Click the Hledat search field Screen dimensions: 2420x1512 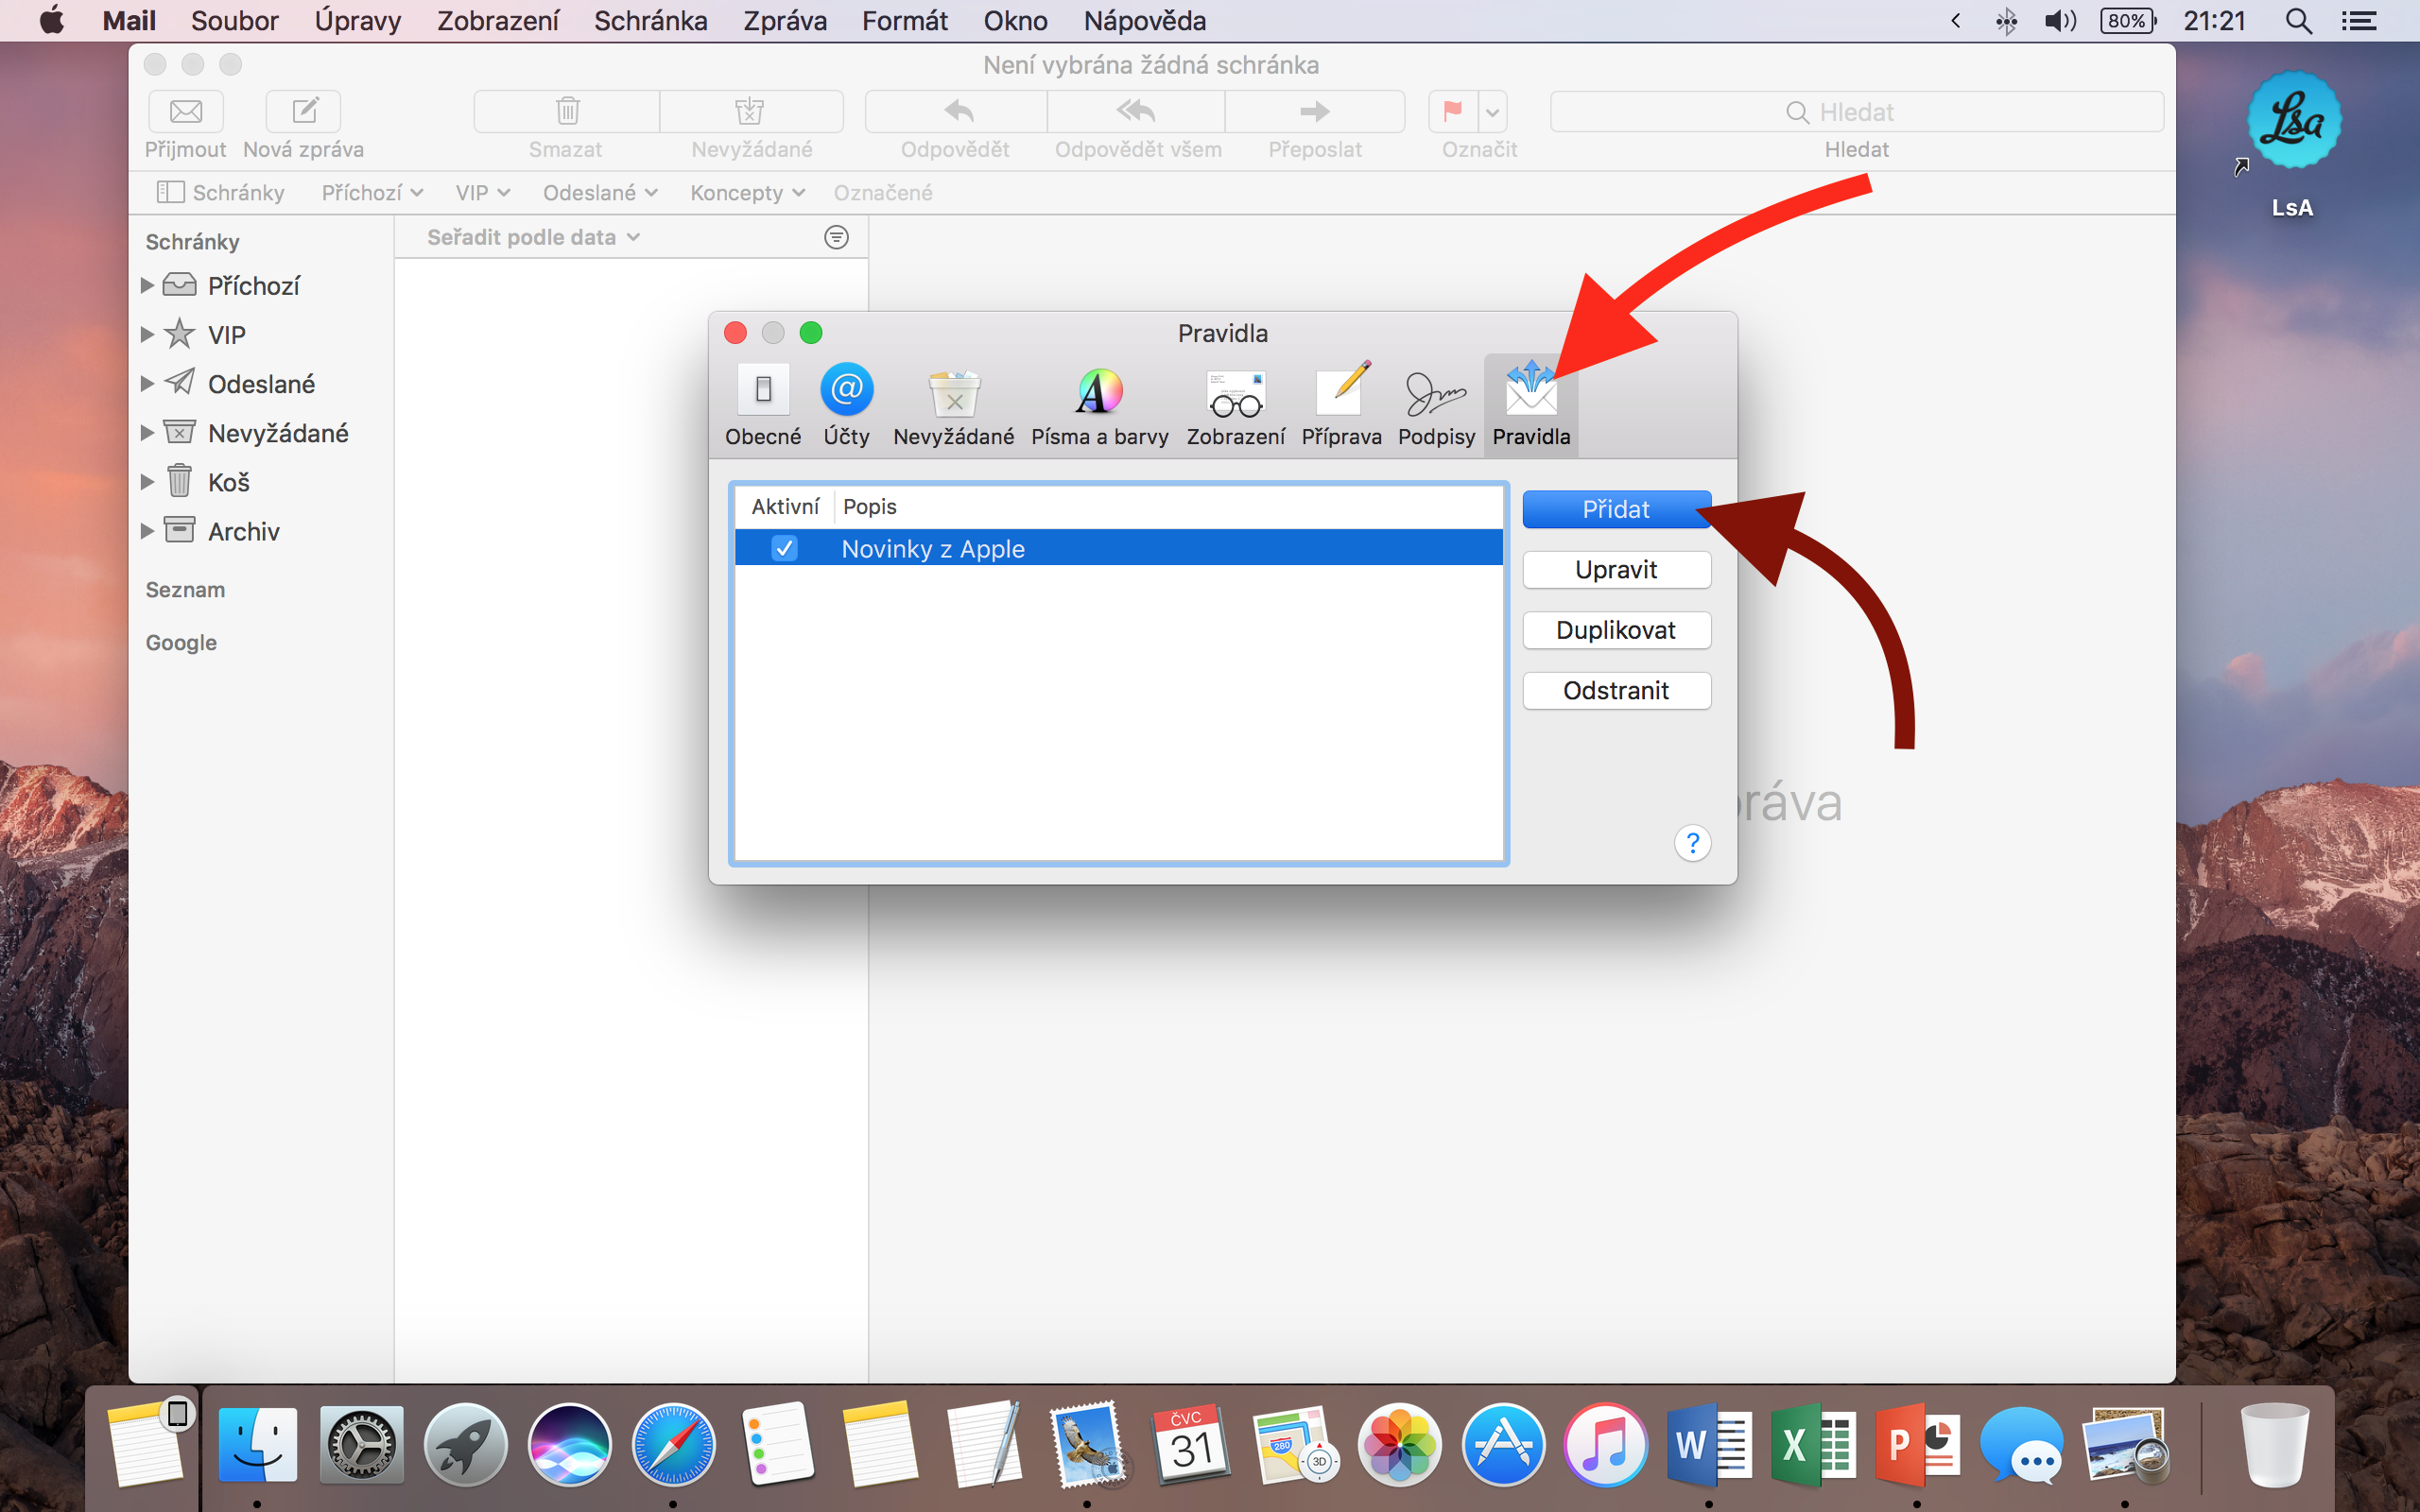point(1855,112)
